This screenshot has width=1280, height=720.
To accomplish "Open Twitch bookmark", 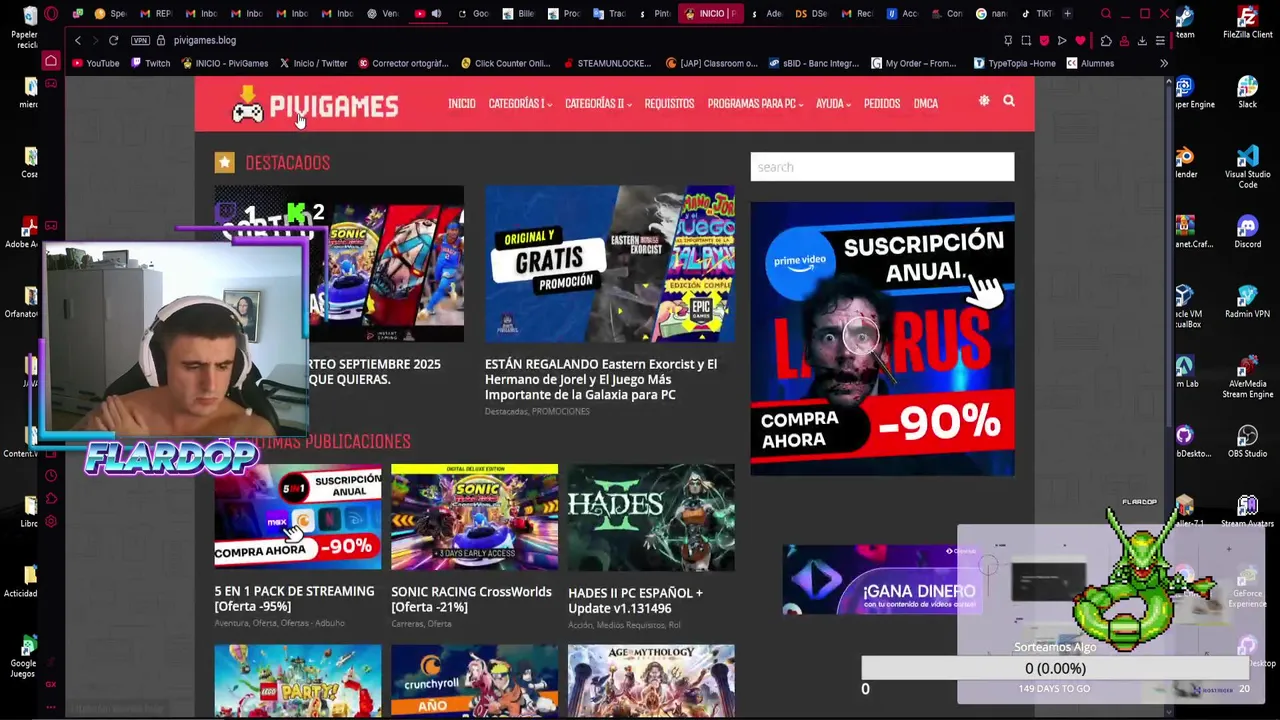I will click(x=150, y=63).
